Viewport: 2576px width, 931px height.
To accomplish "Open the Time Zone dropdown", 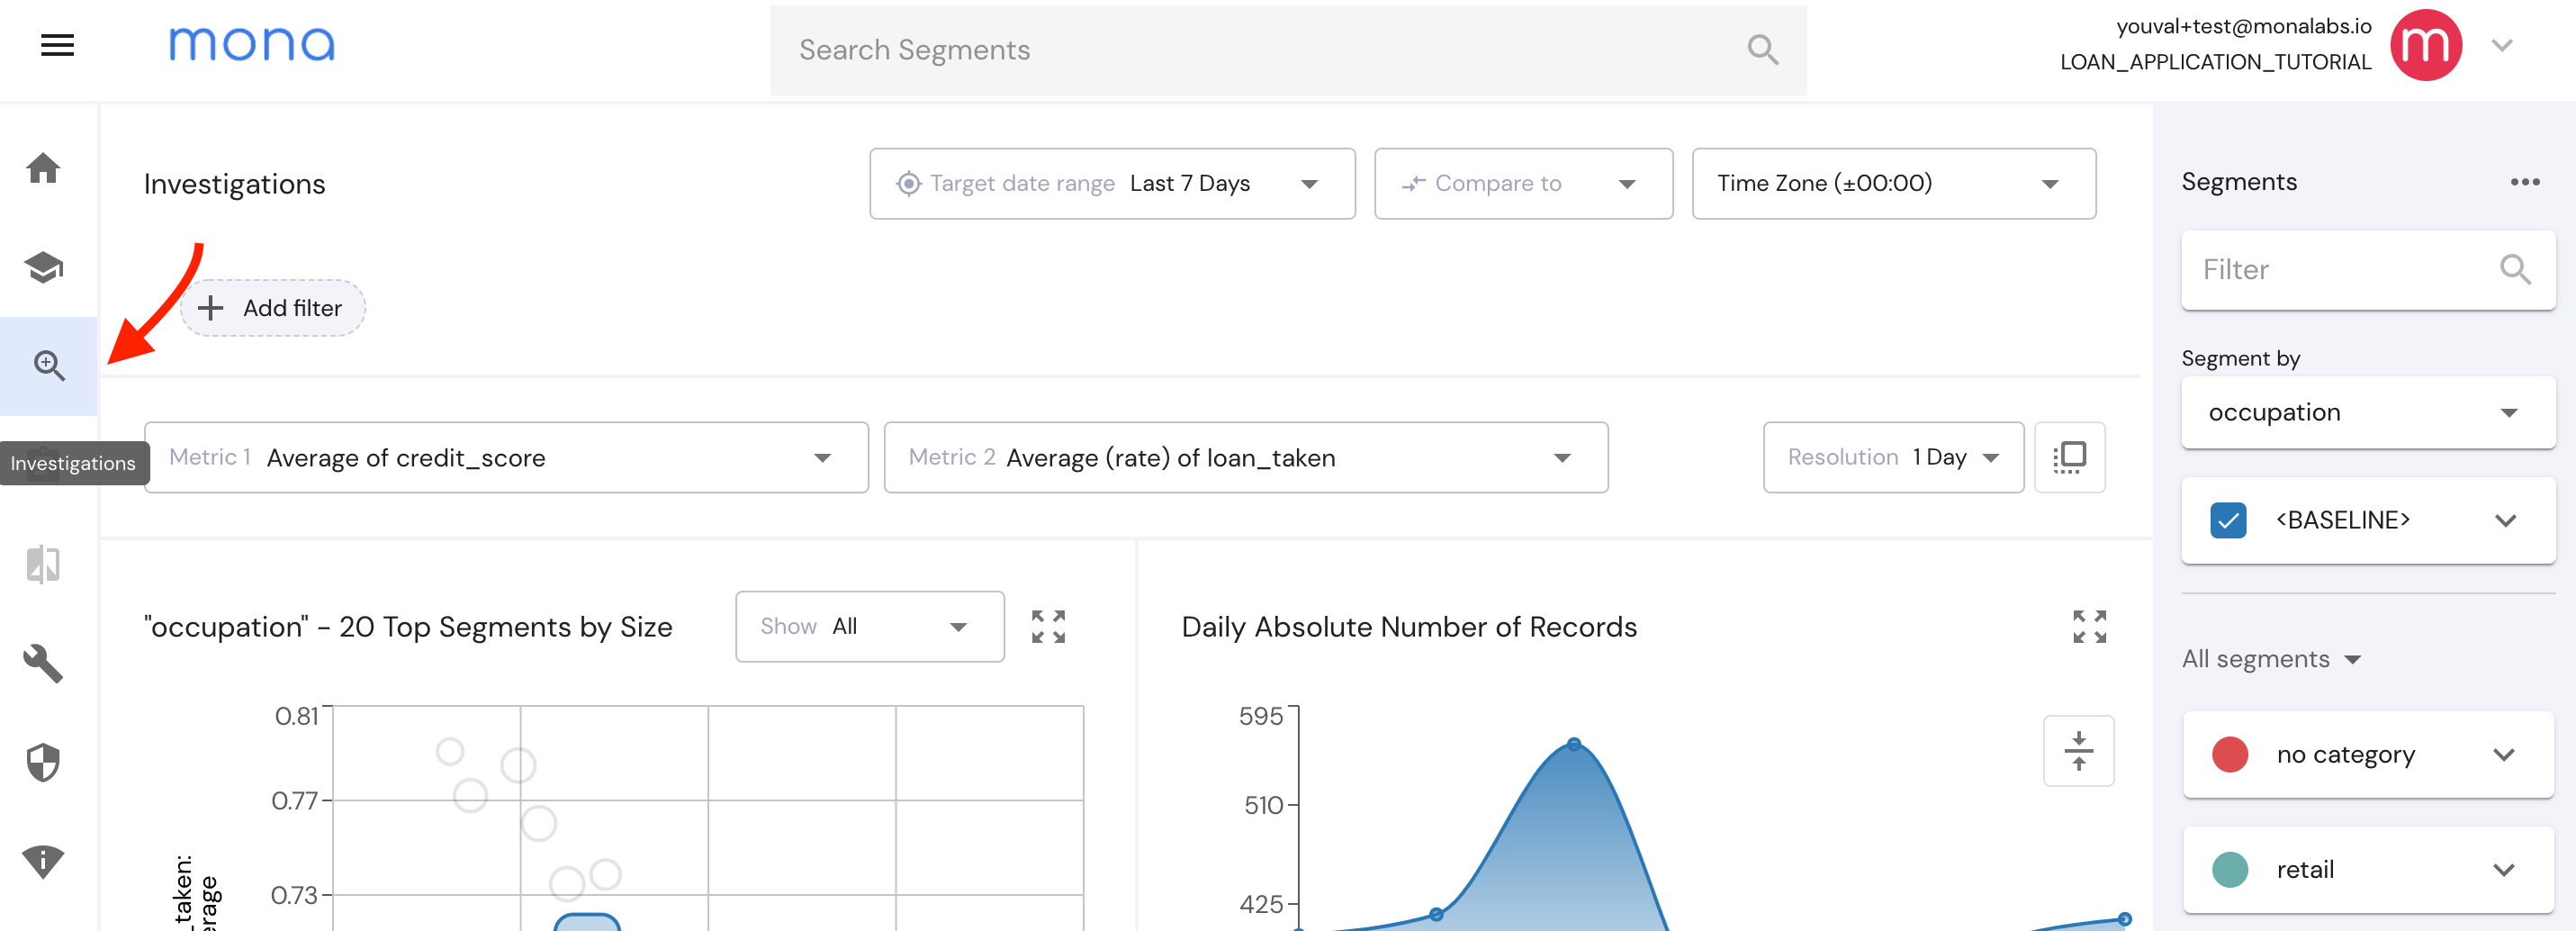I will (x=1893, y=184).
